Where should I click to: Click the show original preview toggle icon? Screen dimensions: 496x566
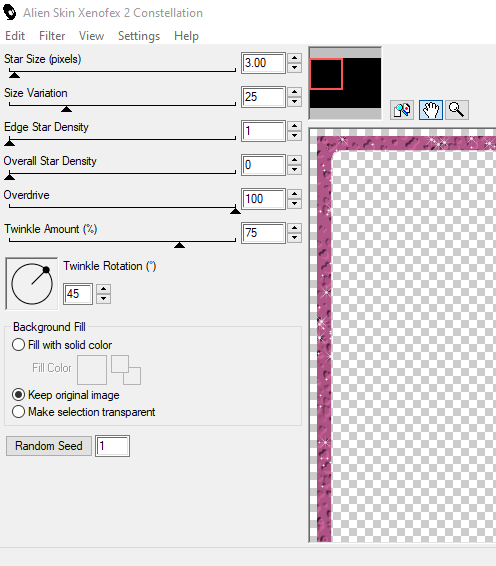click(402, 110)
